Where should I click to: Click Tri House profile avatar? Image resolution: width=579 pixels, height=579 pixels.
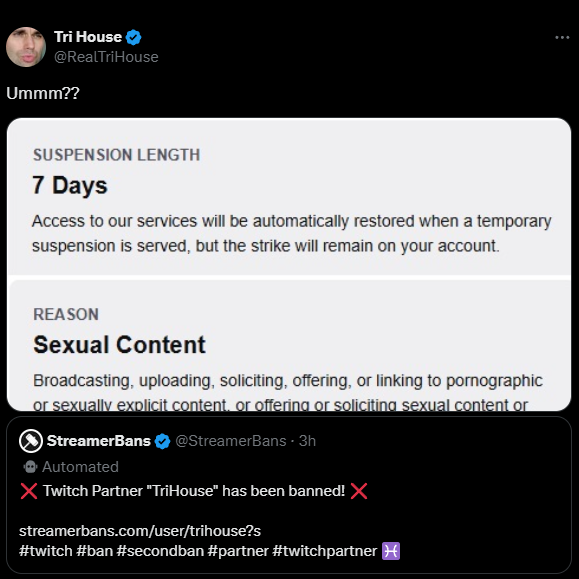[x=26, y=47]
